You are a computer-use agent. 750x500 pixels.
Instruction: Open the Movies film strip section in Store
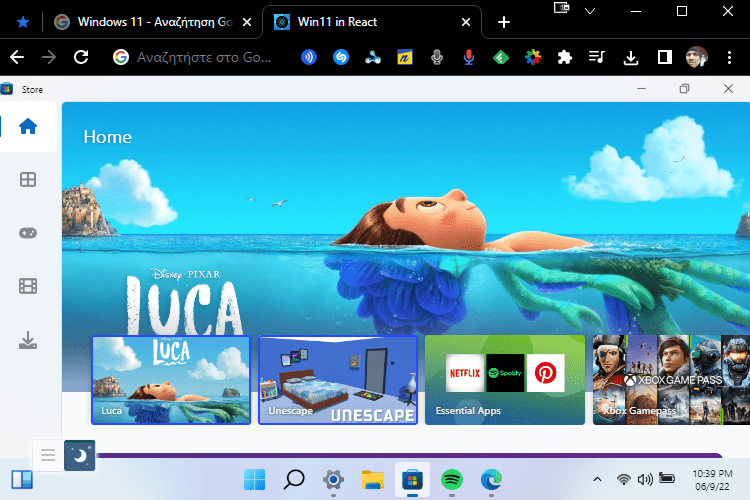(28, 286)
